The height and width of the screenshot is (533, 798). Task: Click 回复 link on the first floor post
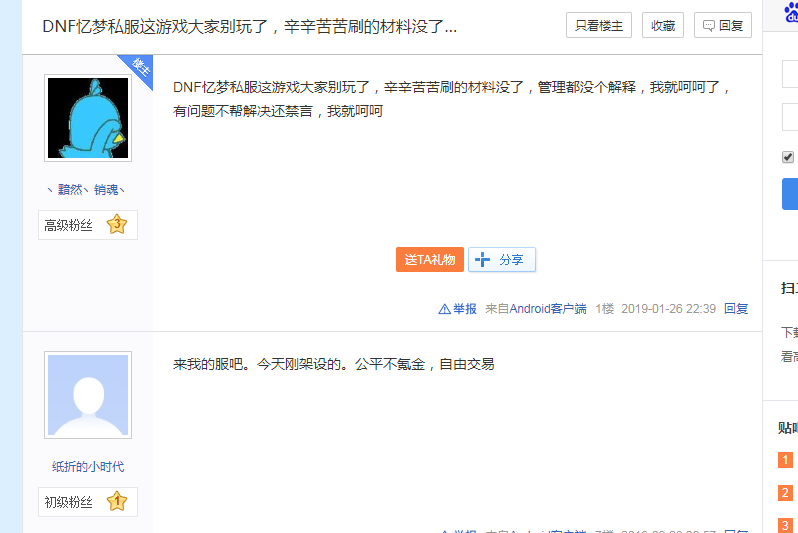click(735, 309)
